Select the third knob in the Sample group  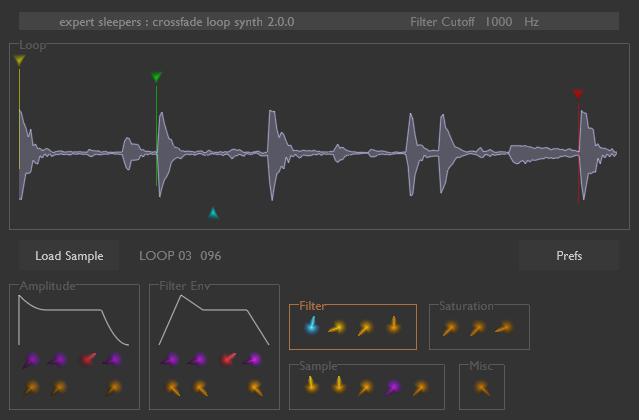(x=366, y=387)
